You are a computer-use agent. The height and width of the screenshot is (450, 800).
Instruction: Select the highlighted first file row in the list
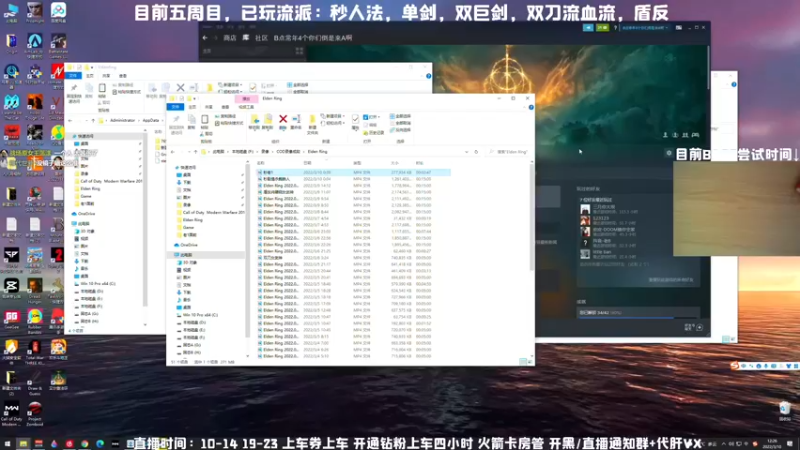pyautogui.click(x=353, y=172)
